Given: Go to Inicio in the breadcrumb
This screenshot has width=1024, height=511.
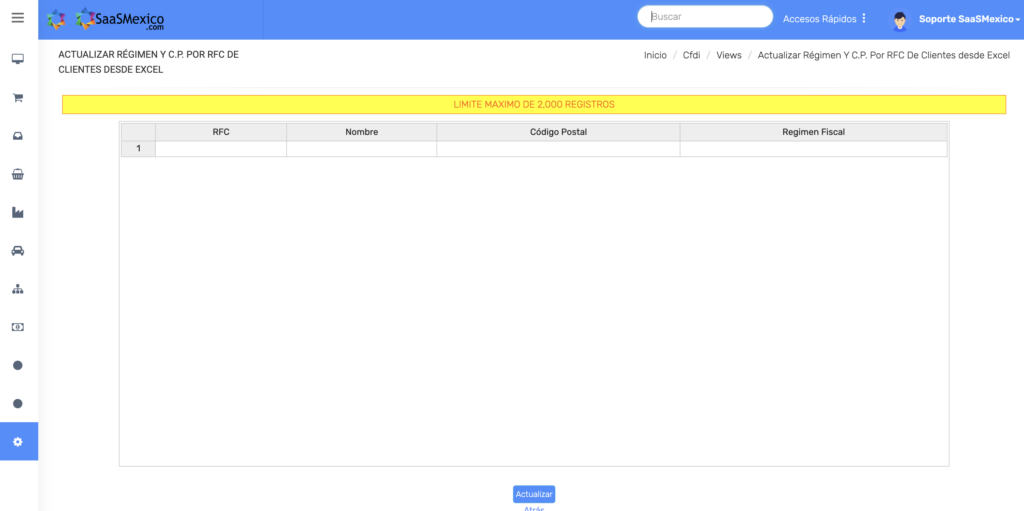Looking at the screenshot, I should (655, 55).
